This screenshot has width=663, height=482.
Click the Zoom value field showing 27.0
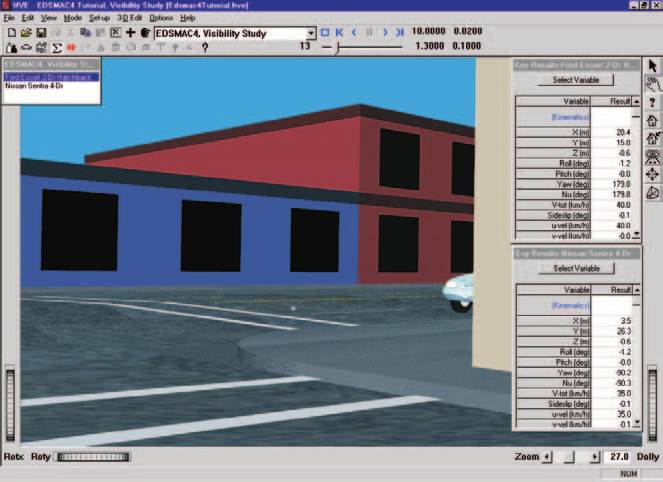pyautogui.click(x=619, y=457)
